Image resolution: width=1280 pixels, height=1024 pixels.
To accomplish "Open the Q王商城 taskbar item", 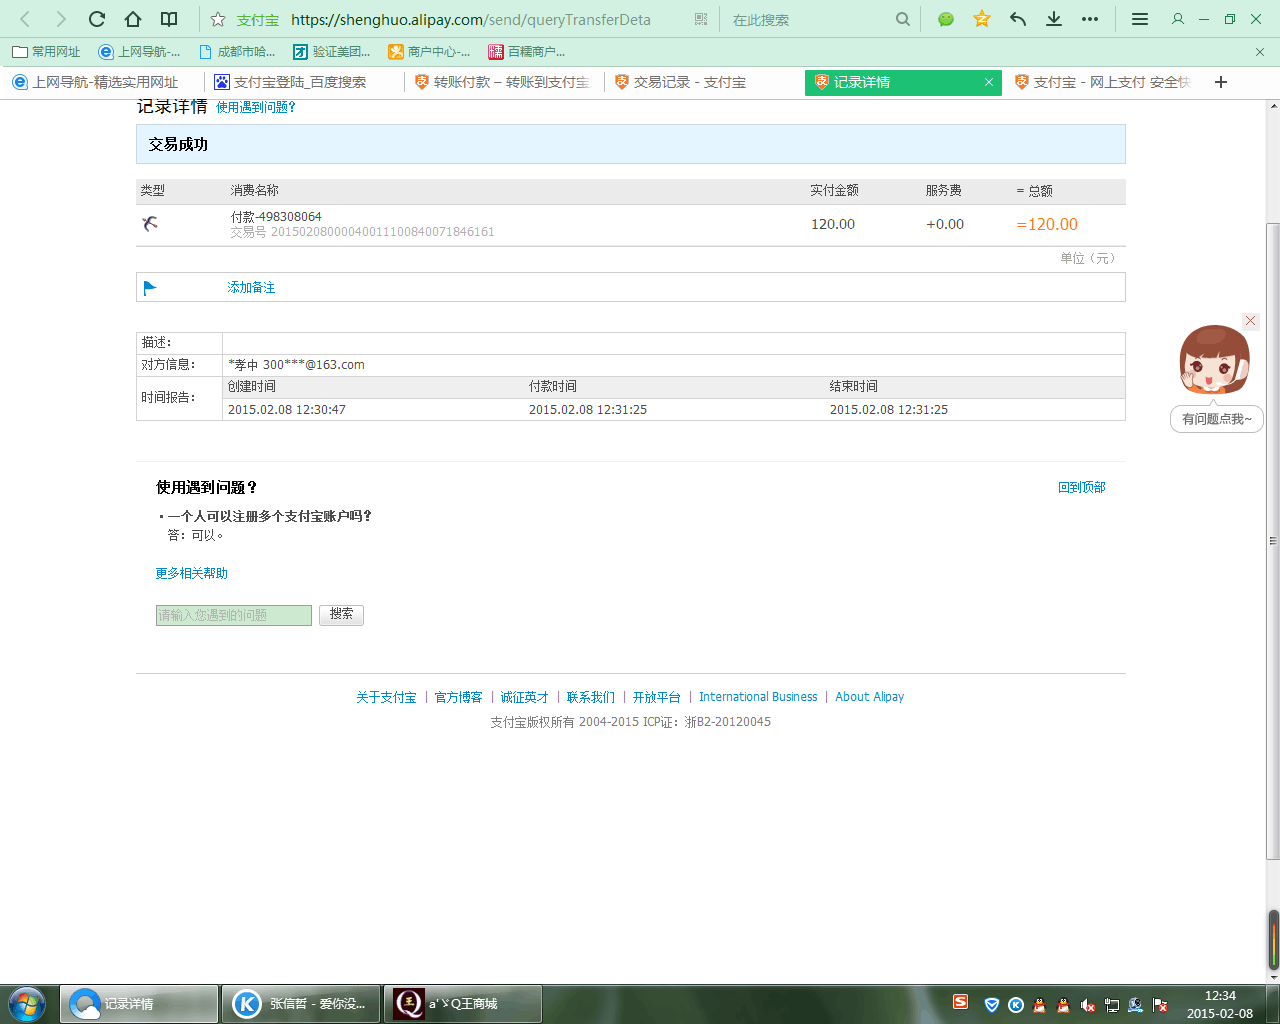I will (463, 1004).
